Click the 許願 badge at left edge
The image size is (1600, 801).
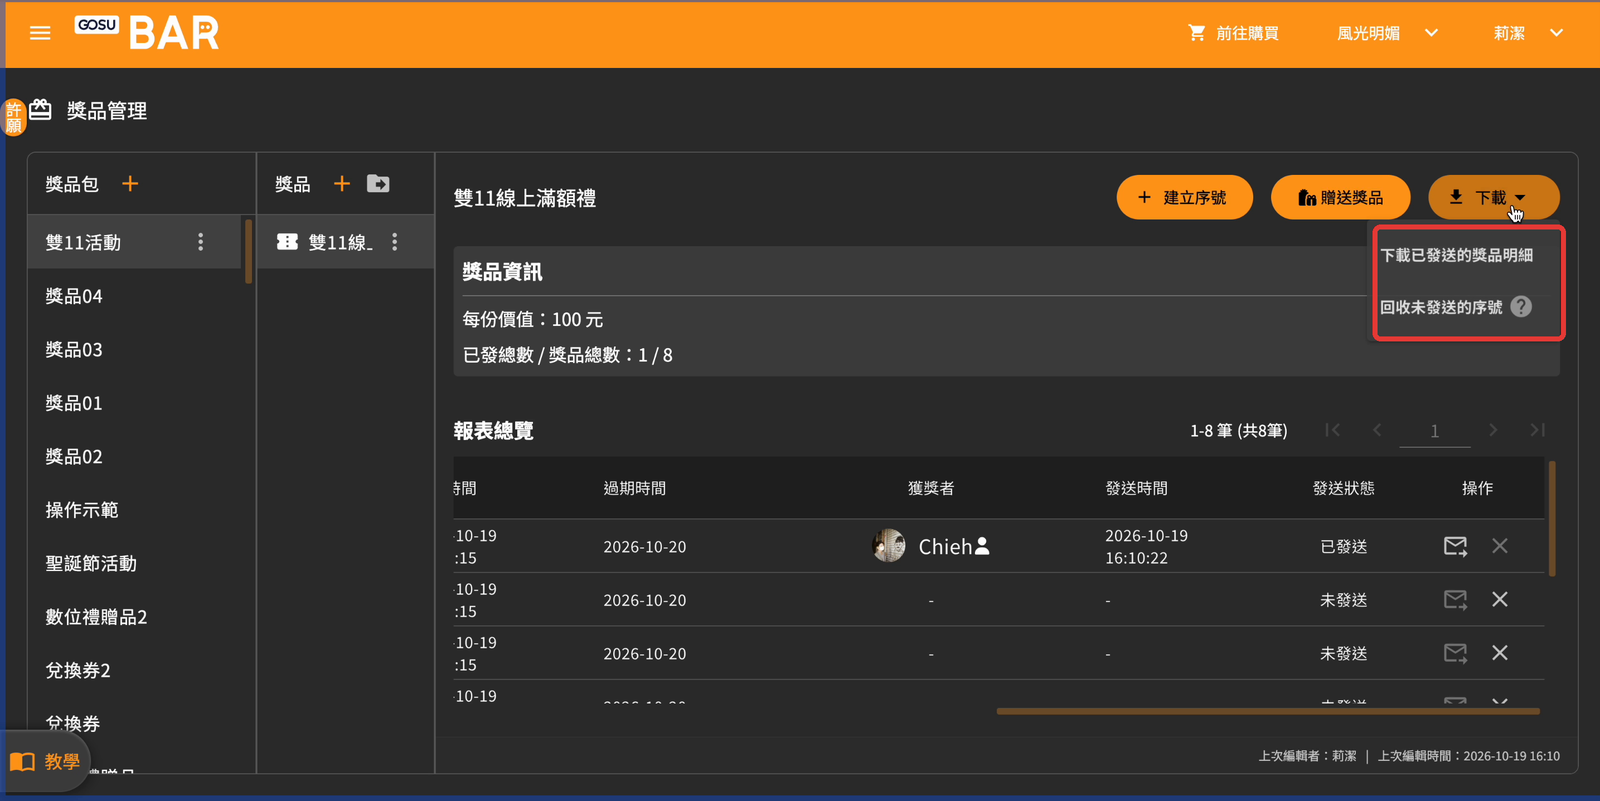tap(13, 117)
